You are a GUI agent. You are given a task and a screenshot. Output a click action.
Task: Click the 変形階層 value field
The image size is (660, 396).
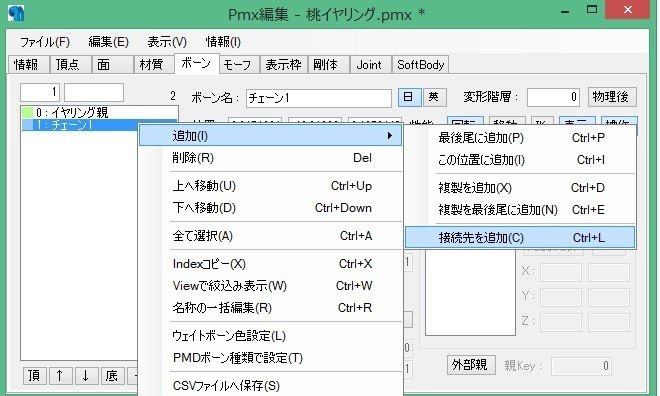tap(553, 97)
